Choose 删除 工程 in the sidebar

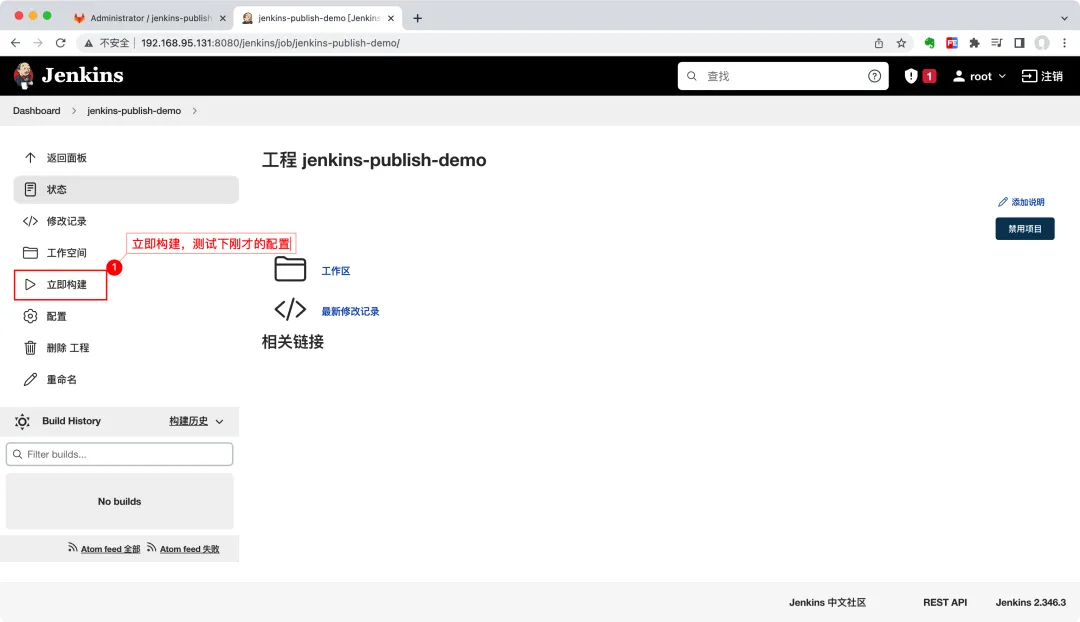click(126, 348)
